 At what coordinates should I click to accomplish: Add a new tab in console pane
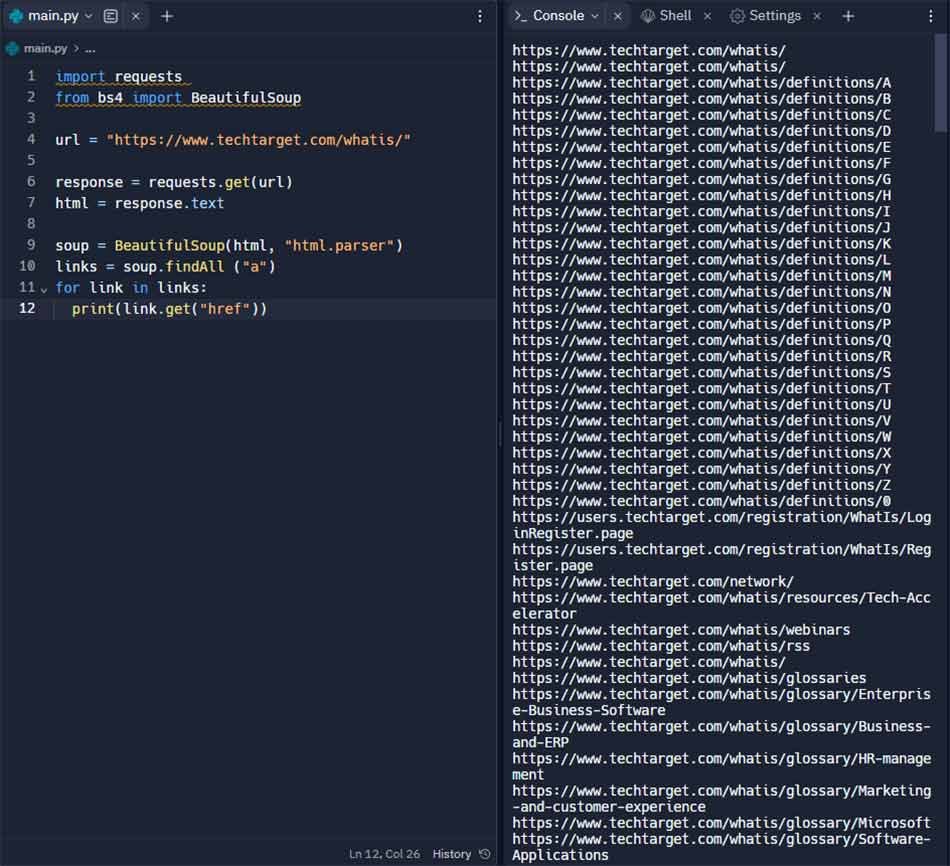click(848, 16)
